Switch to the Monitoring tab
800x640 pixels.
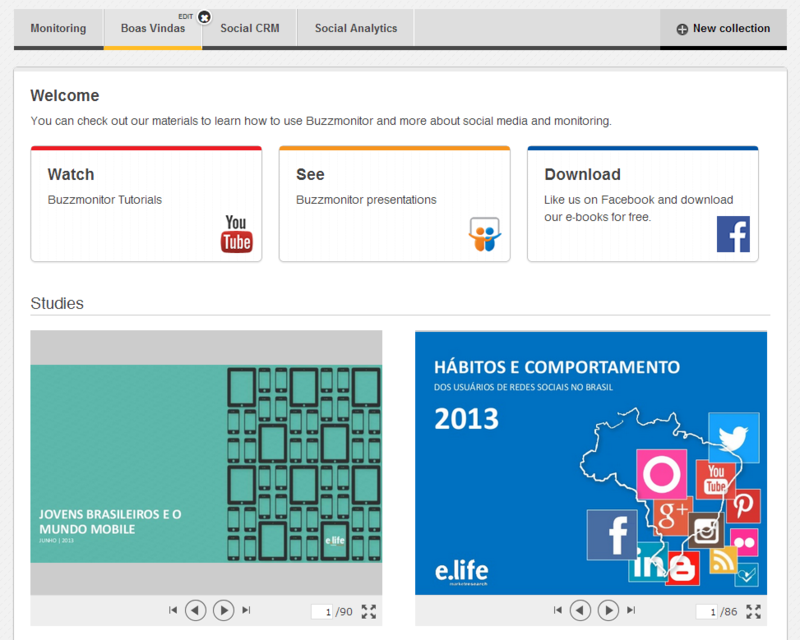coord(58,28)
